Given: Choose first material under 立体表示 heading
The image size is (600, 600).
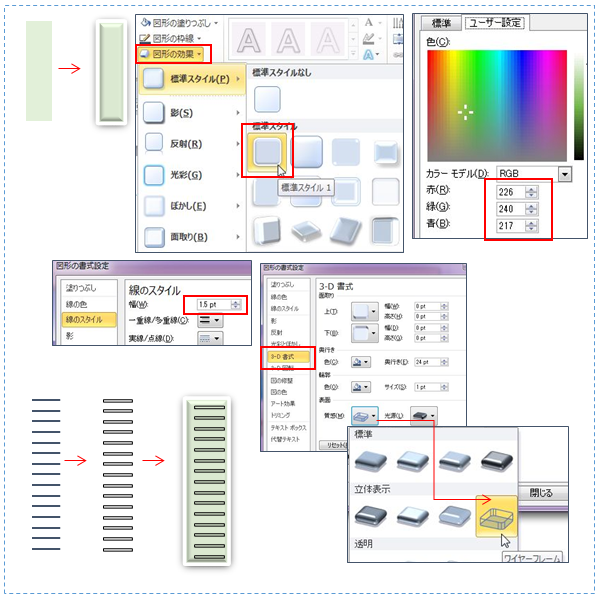Looking at the screenshot, I should tap(370, 515).
